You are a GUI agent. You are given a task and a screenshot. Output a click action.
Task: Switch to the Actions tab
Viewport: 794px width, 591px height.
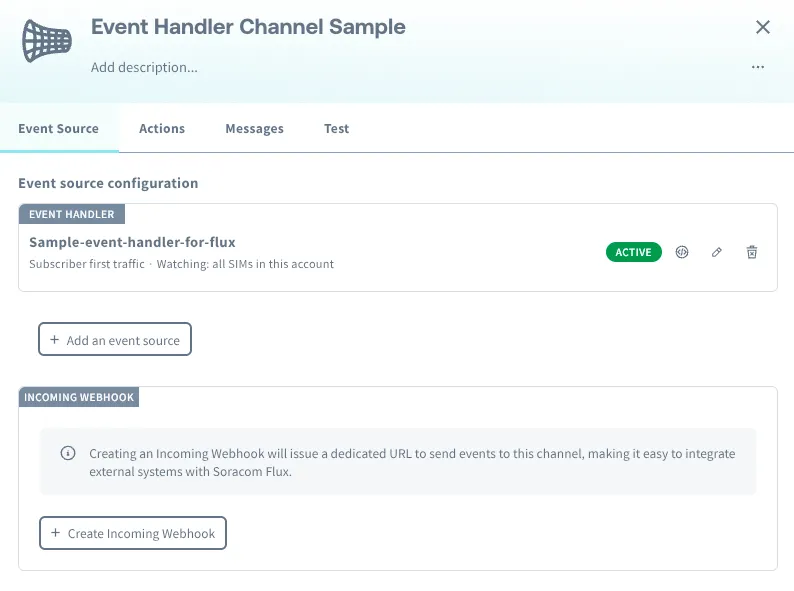162,129
